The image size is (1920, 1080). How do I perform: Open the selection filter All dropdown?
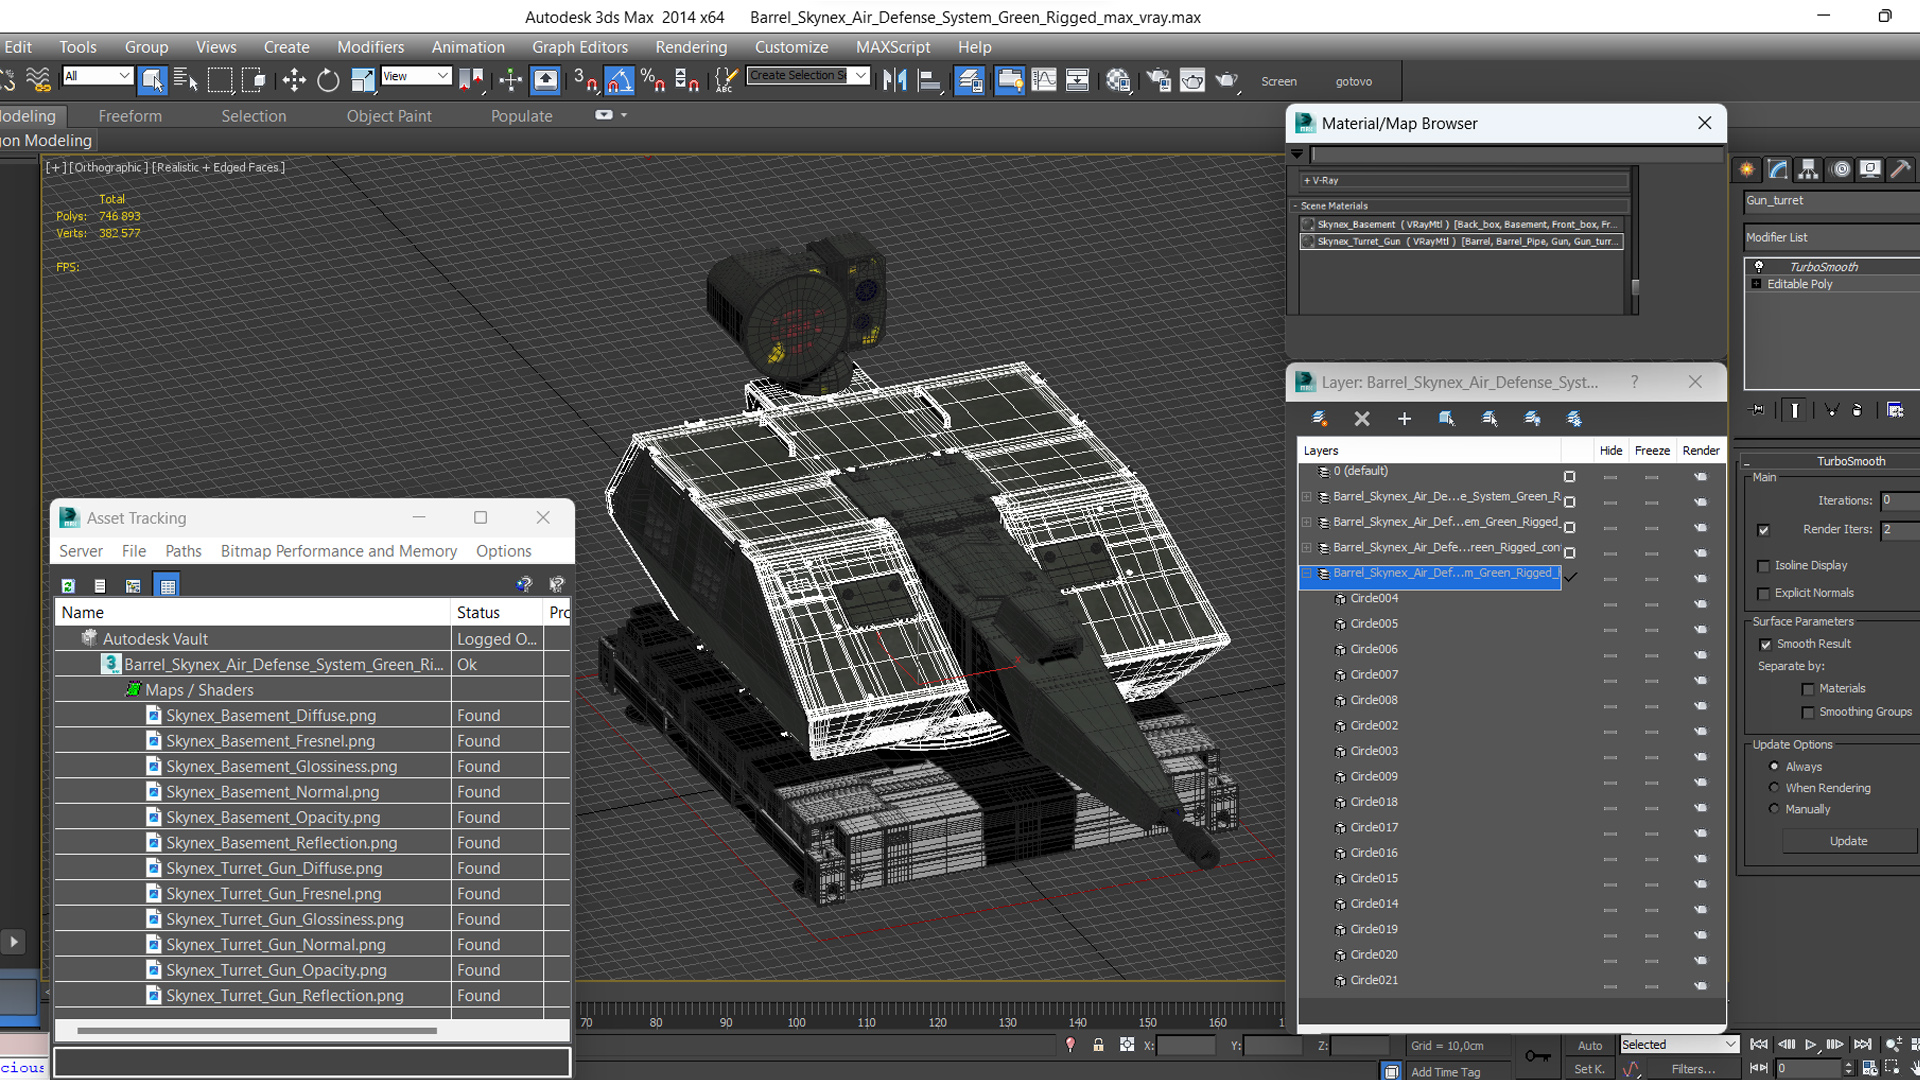click(x=97, y=76)
